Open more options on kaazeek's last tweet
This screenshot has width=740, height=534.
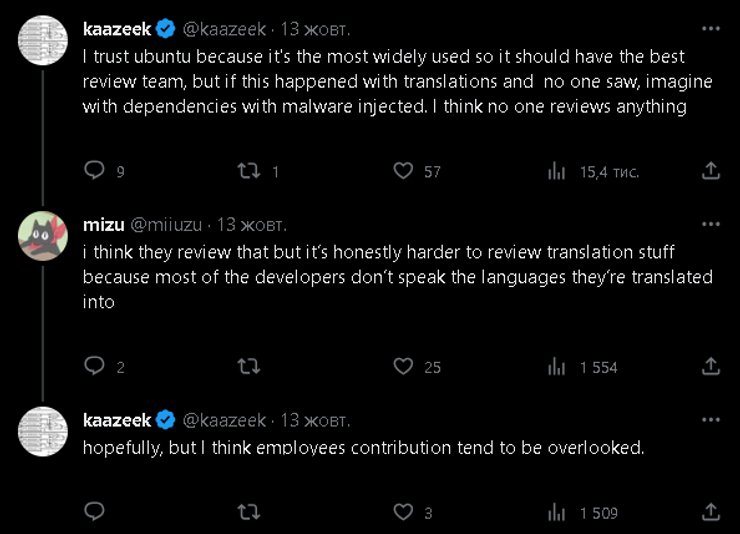(711, 419)
